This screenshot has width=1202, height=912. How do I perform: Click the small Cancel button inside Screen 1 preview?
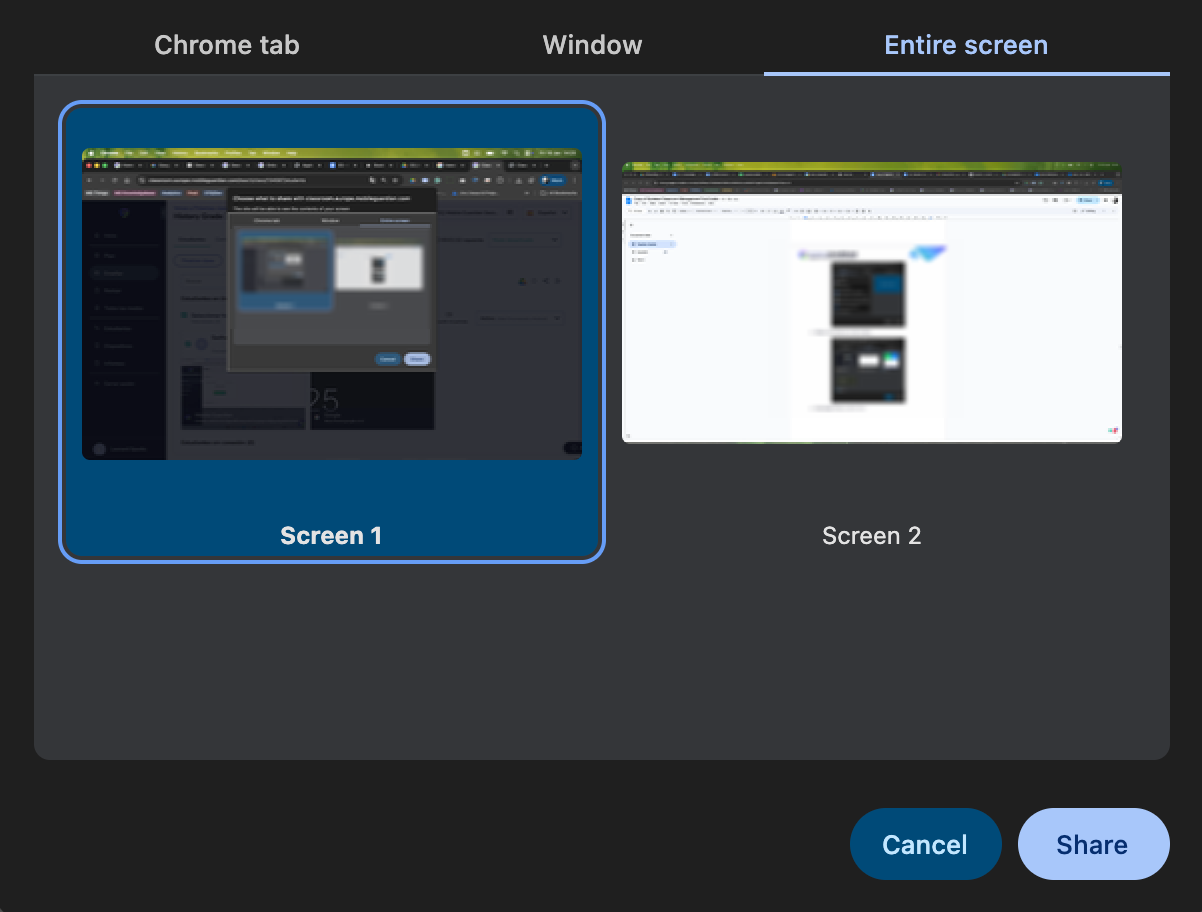click(387, 358)
